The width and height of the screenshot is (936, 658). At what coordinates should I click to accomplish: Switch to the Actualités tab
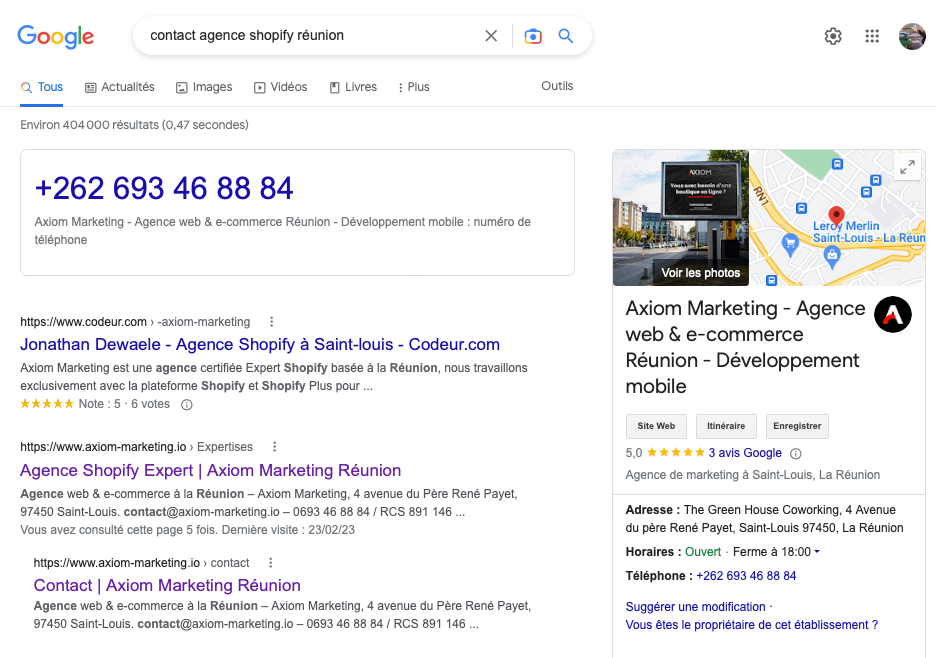point(119,87)
